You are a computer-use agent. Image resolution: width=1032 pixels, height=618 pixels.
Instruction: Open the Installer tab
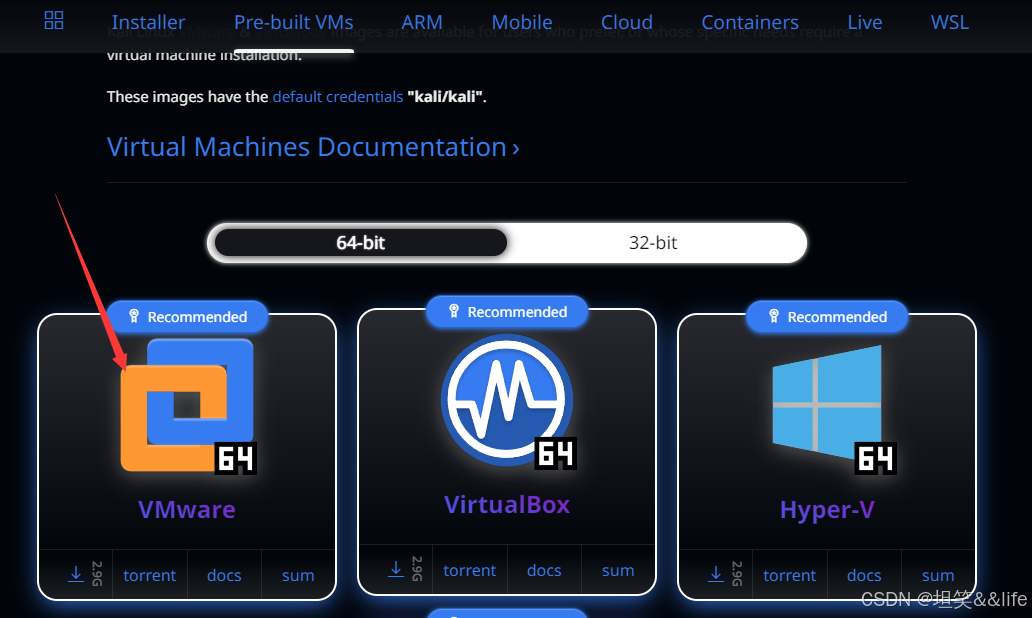148,22
